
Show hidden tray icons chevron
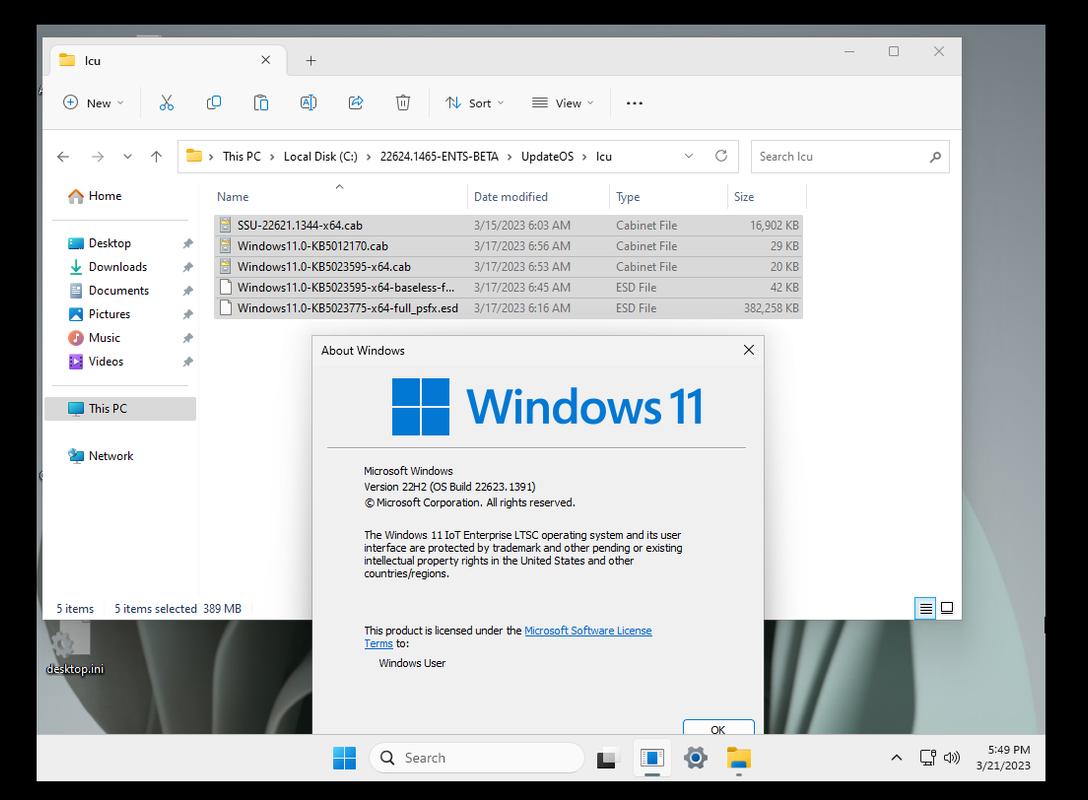[x=896, y=758]
